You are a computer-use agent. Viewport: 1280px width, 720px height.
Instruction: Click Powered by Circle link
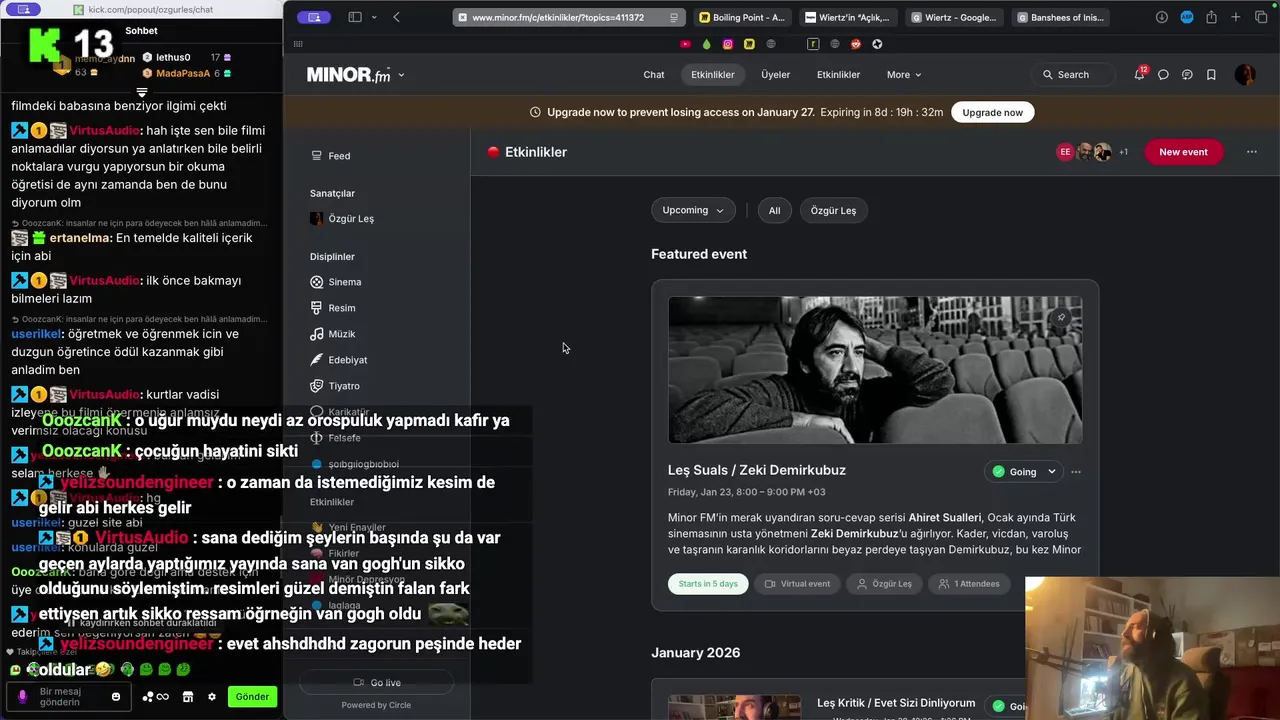coord(376,705)
